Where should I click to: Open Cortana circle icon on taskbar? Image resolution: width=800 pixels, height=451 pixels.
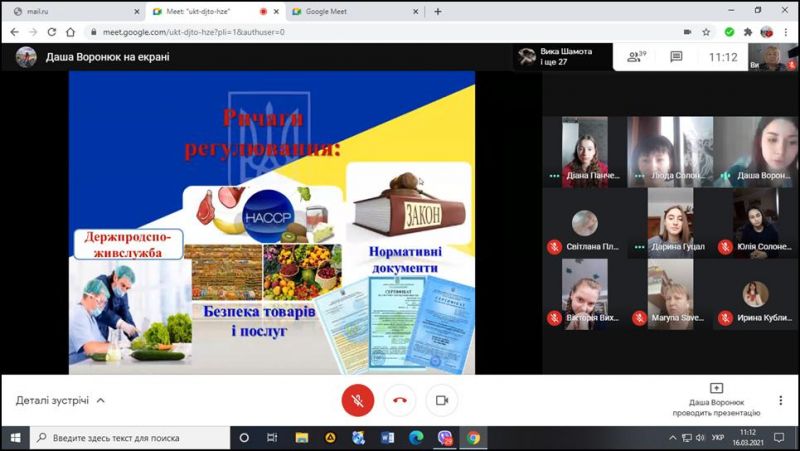(x=244, y=438)
